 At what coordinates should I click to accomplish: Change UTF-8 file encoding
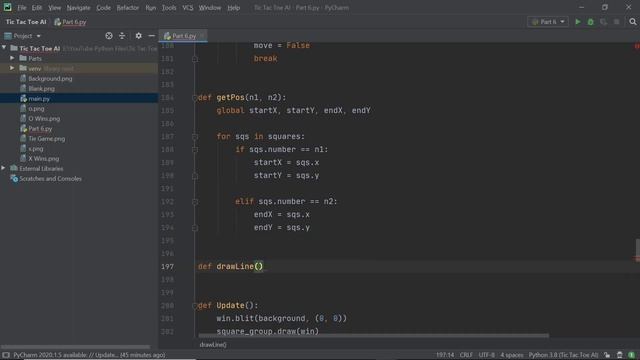[487, 355]
